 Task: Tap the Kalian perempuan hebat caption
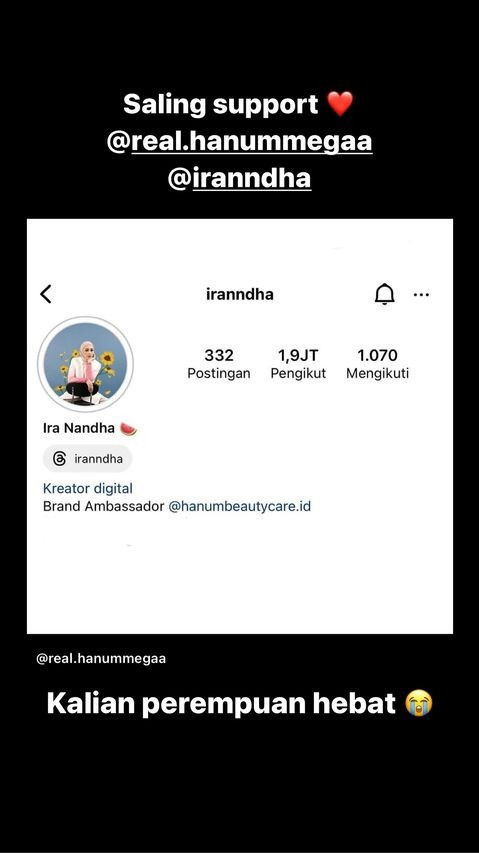[x=221, y=704]
